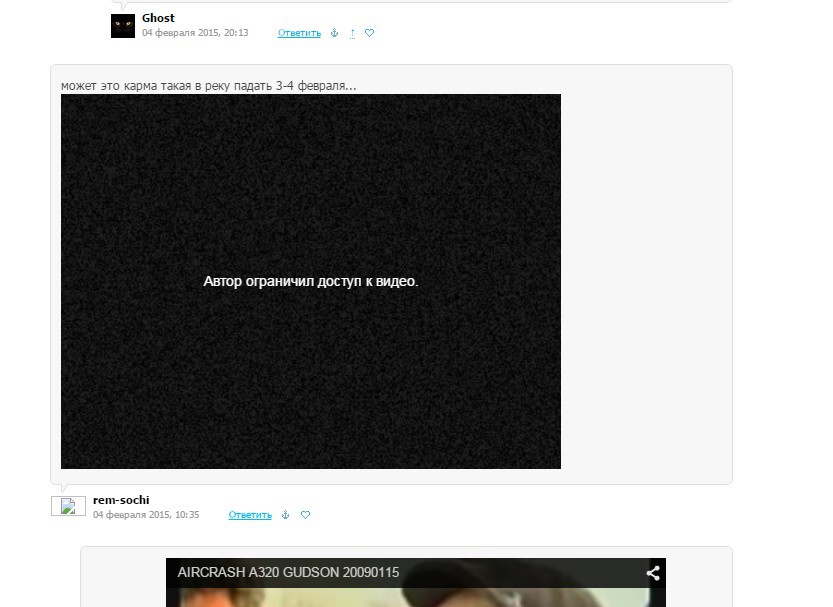Click "Ответить" under Ghost's comment
Image resolution: width=833 pixels, height=607 pixels.
pyautogui.click(x=299, y=33)
